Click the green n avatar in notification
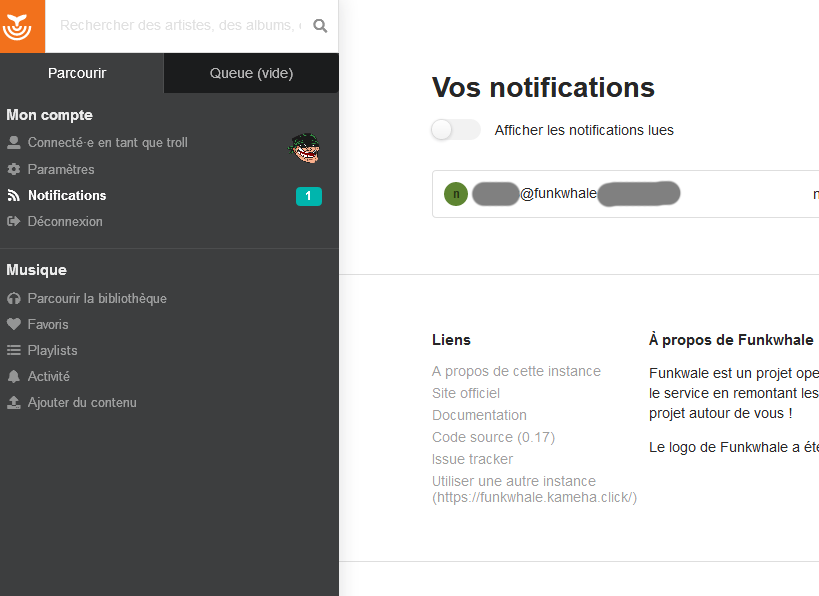Image resolution: width=819 pixels, height=596 pixels. coord(456,194)
